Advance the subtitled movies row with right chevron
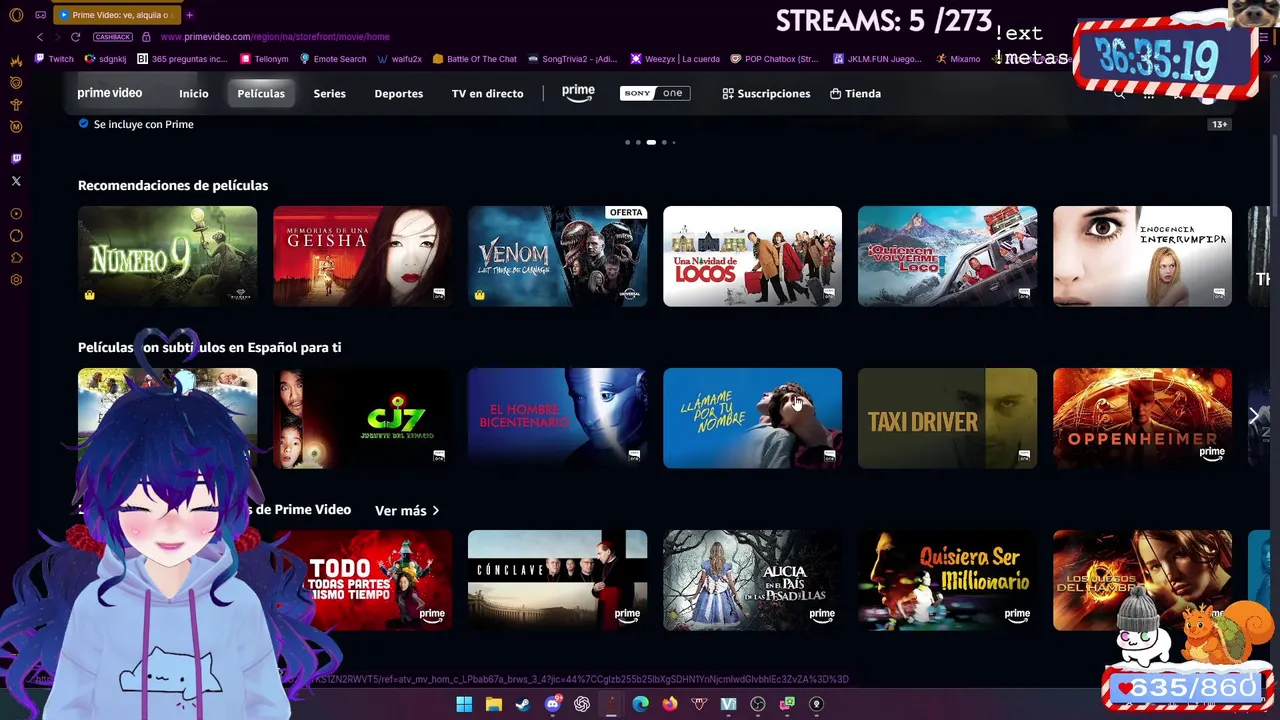 coord(1254,416)
